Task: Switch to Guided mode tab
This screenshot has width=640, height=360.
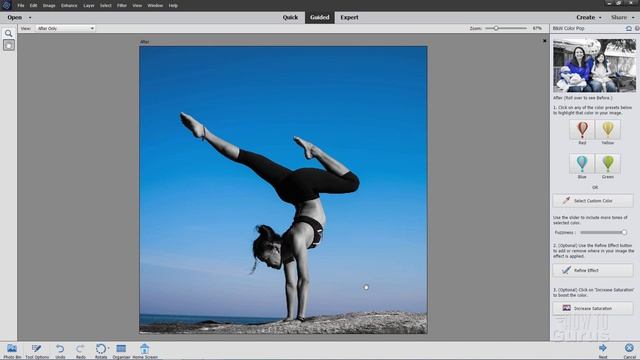Action: (x=320, y=18)
